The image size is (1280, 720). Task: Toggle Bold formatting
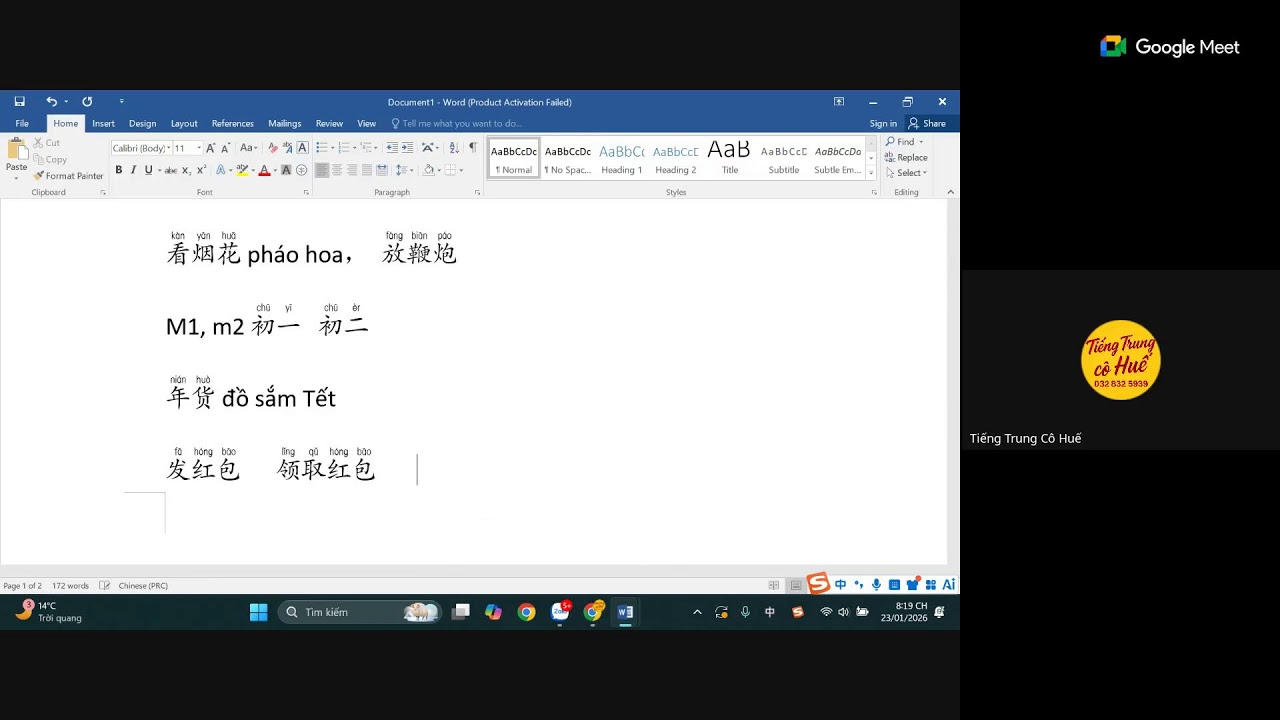click(x=118, y=170)
